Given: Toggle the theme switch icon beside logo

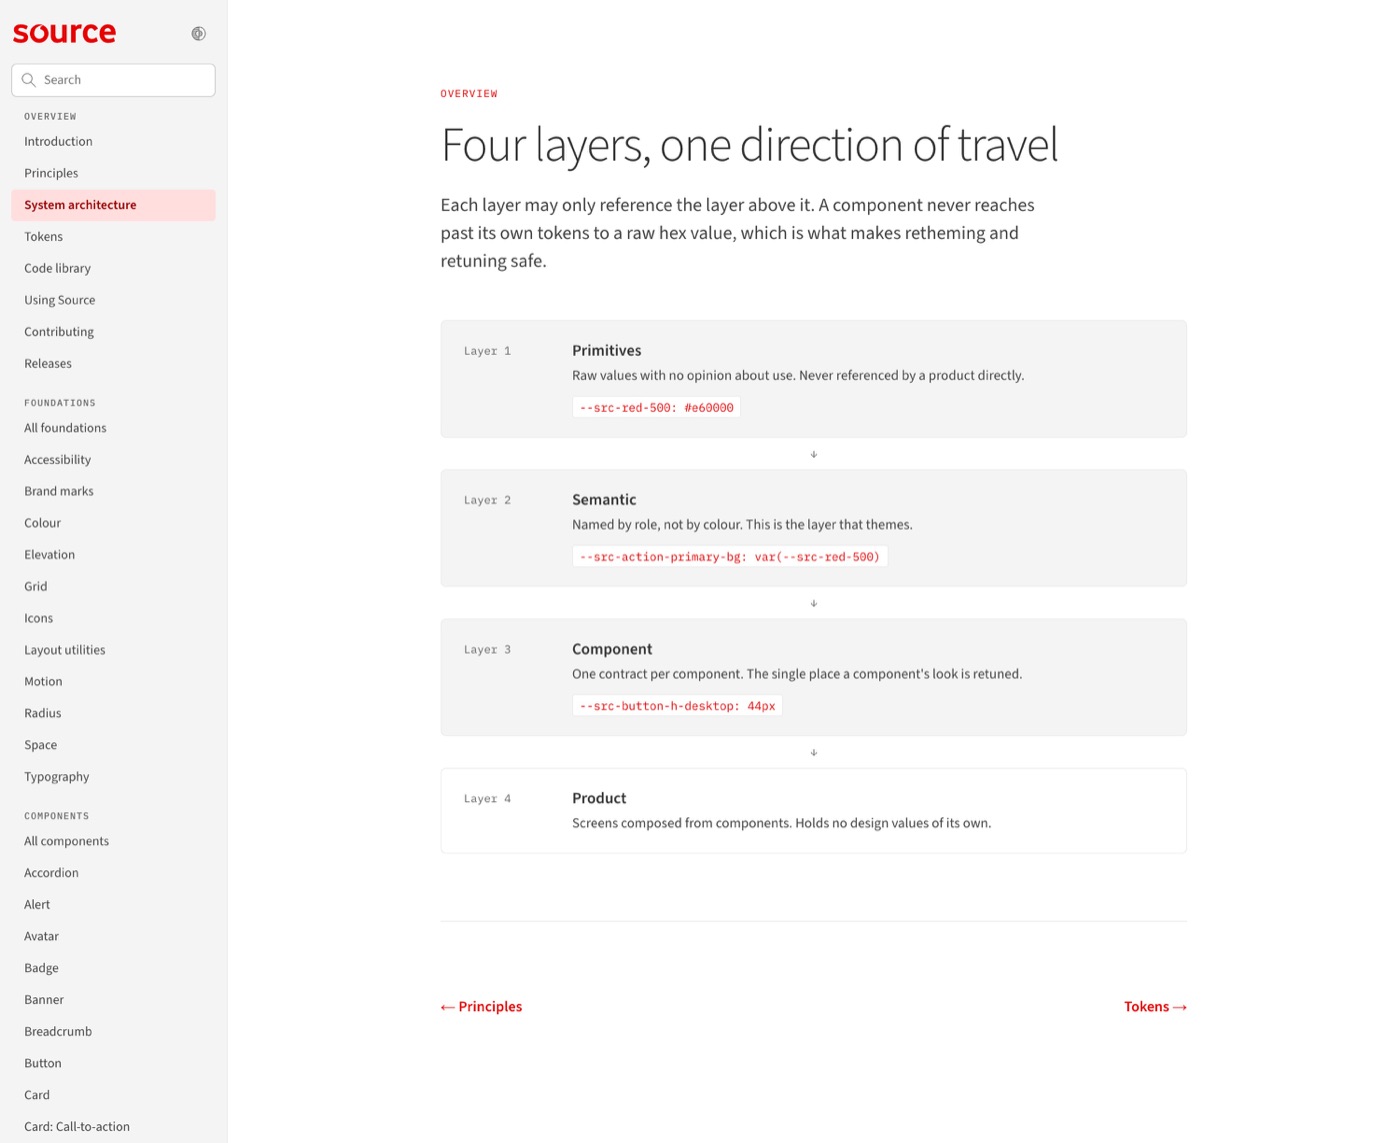Looking at the screenshot, I should [198, 33].
